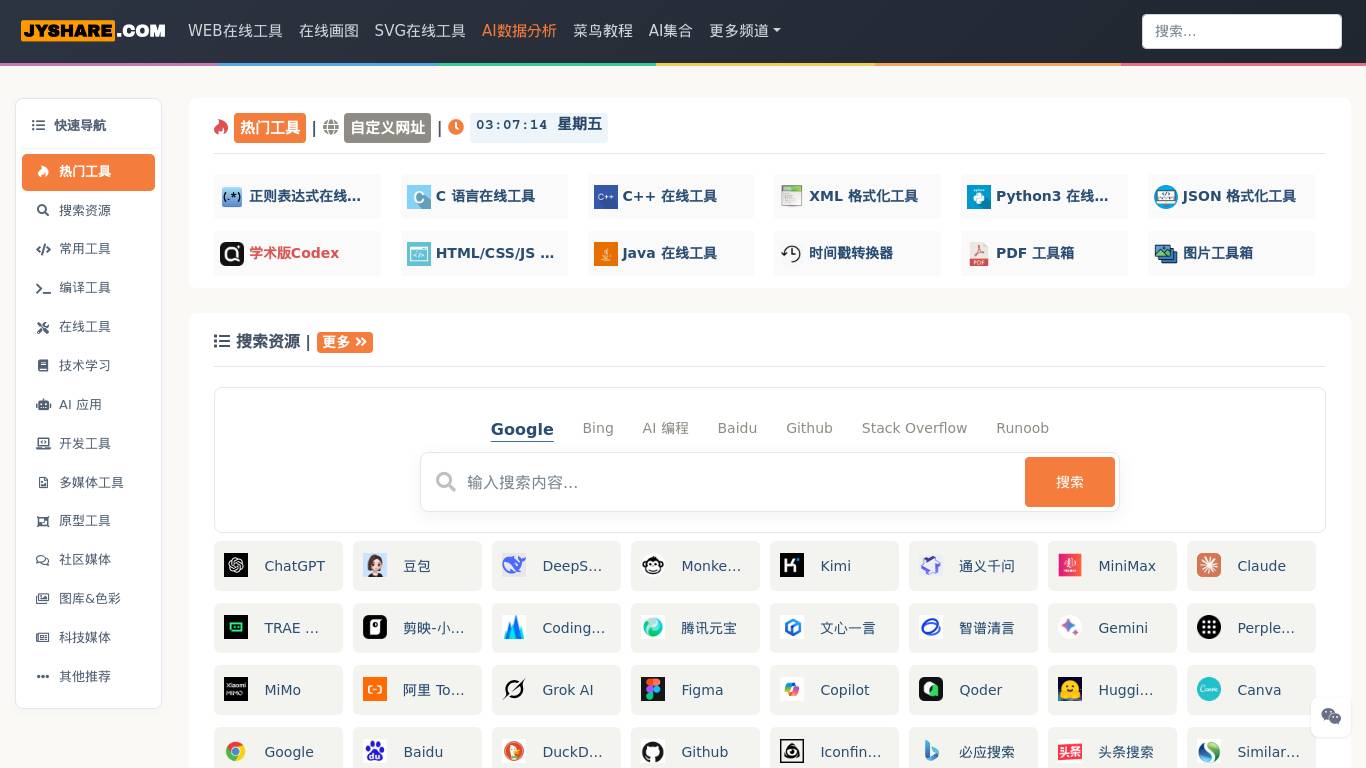Viewport: 1366px width, 768px height.
Task: Open the Qoder icon shortcut
Action: coord(931,690)
